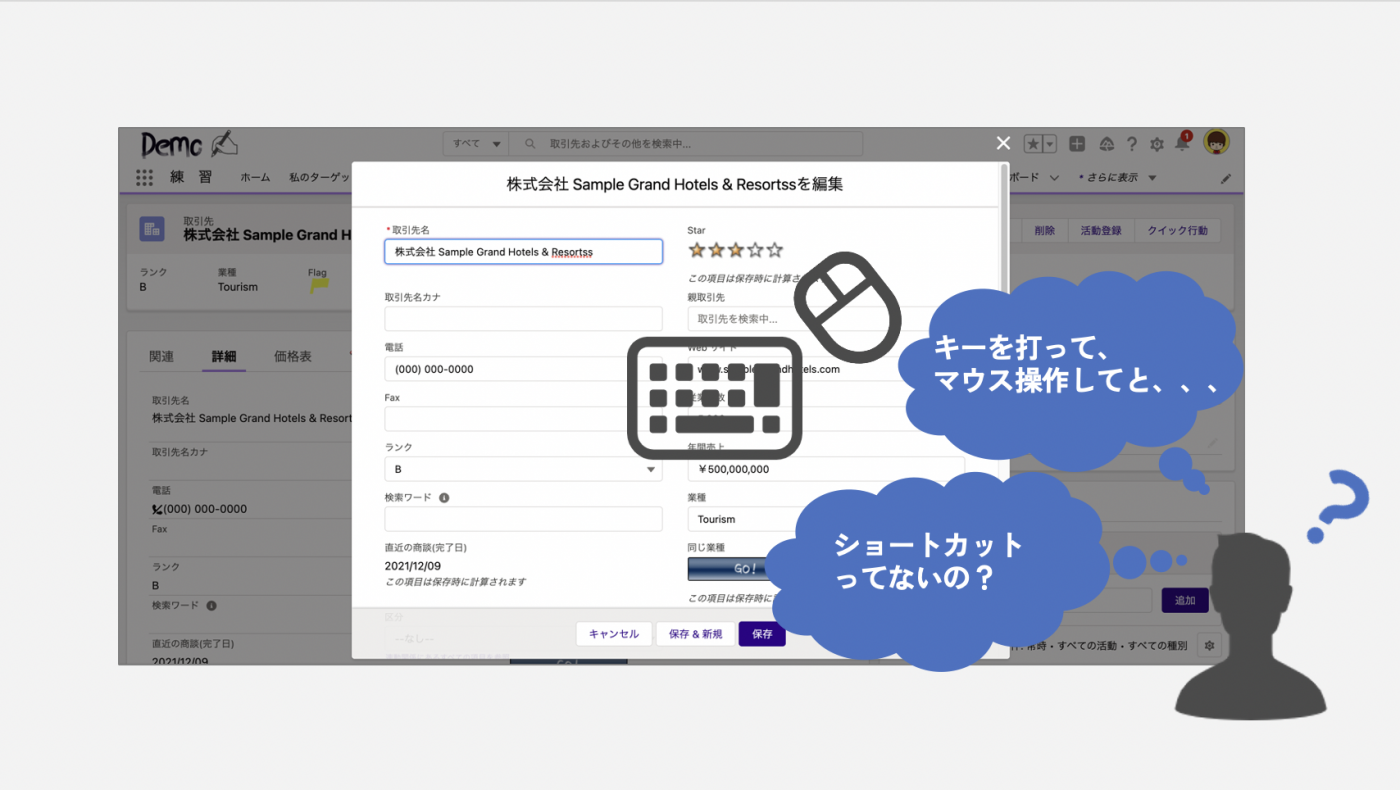Click the 練習 app name
Screen dimensions: 1400x790
coord(191,177)
